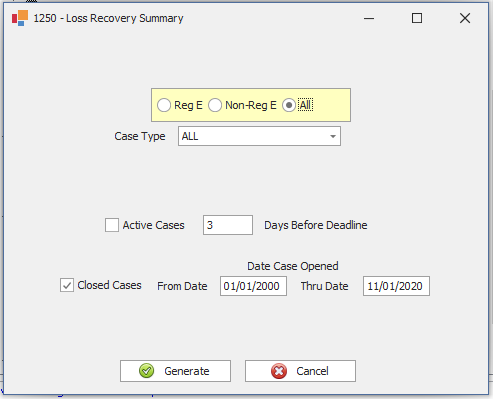Enable the Active Cases checkbox
Image resolution: width=493 pixels, height=399 pixels.
112,225
